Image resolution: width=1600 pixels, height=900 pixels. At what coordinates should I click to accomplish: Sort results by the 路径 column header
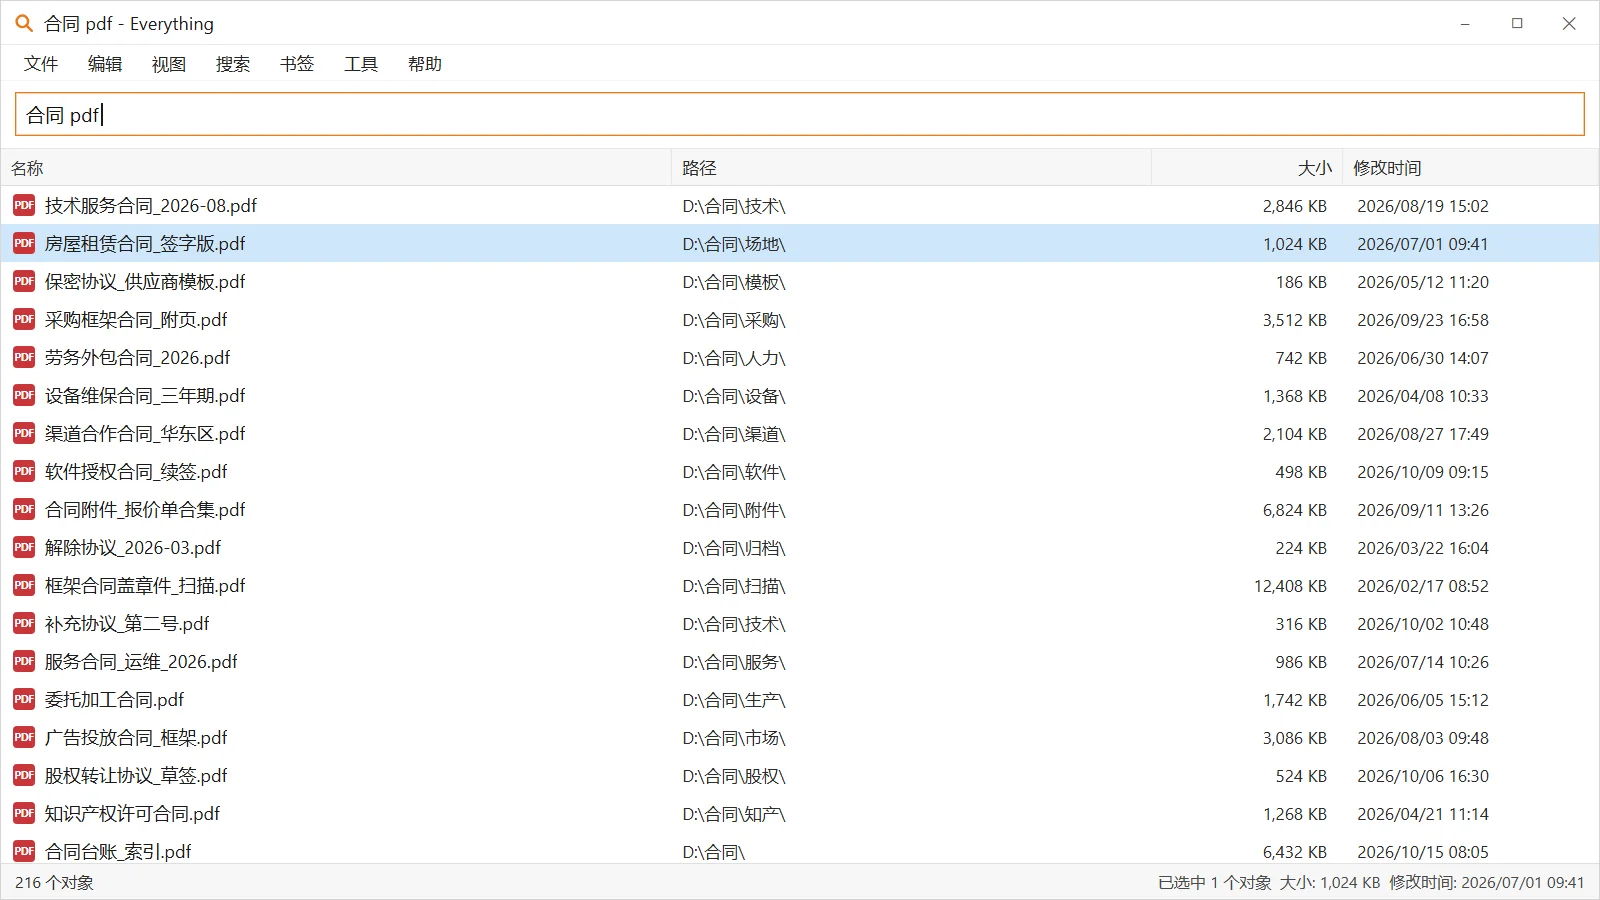coord(911,168)
